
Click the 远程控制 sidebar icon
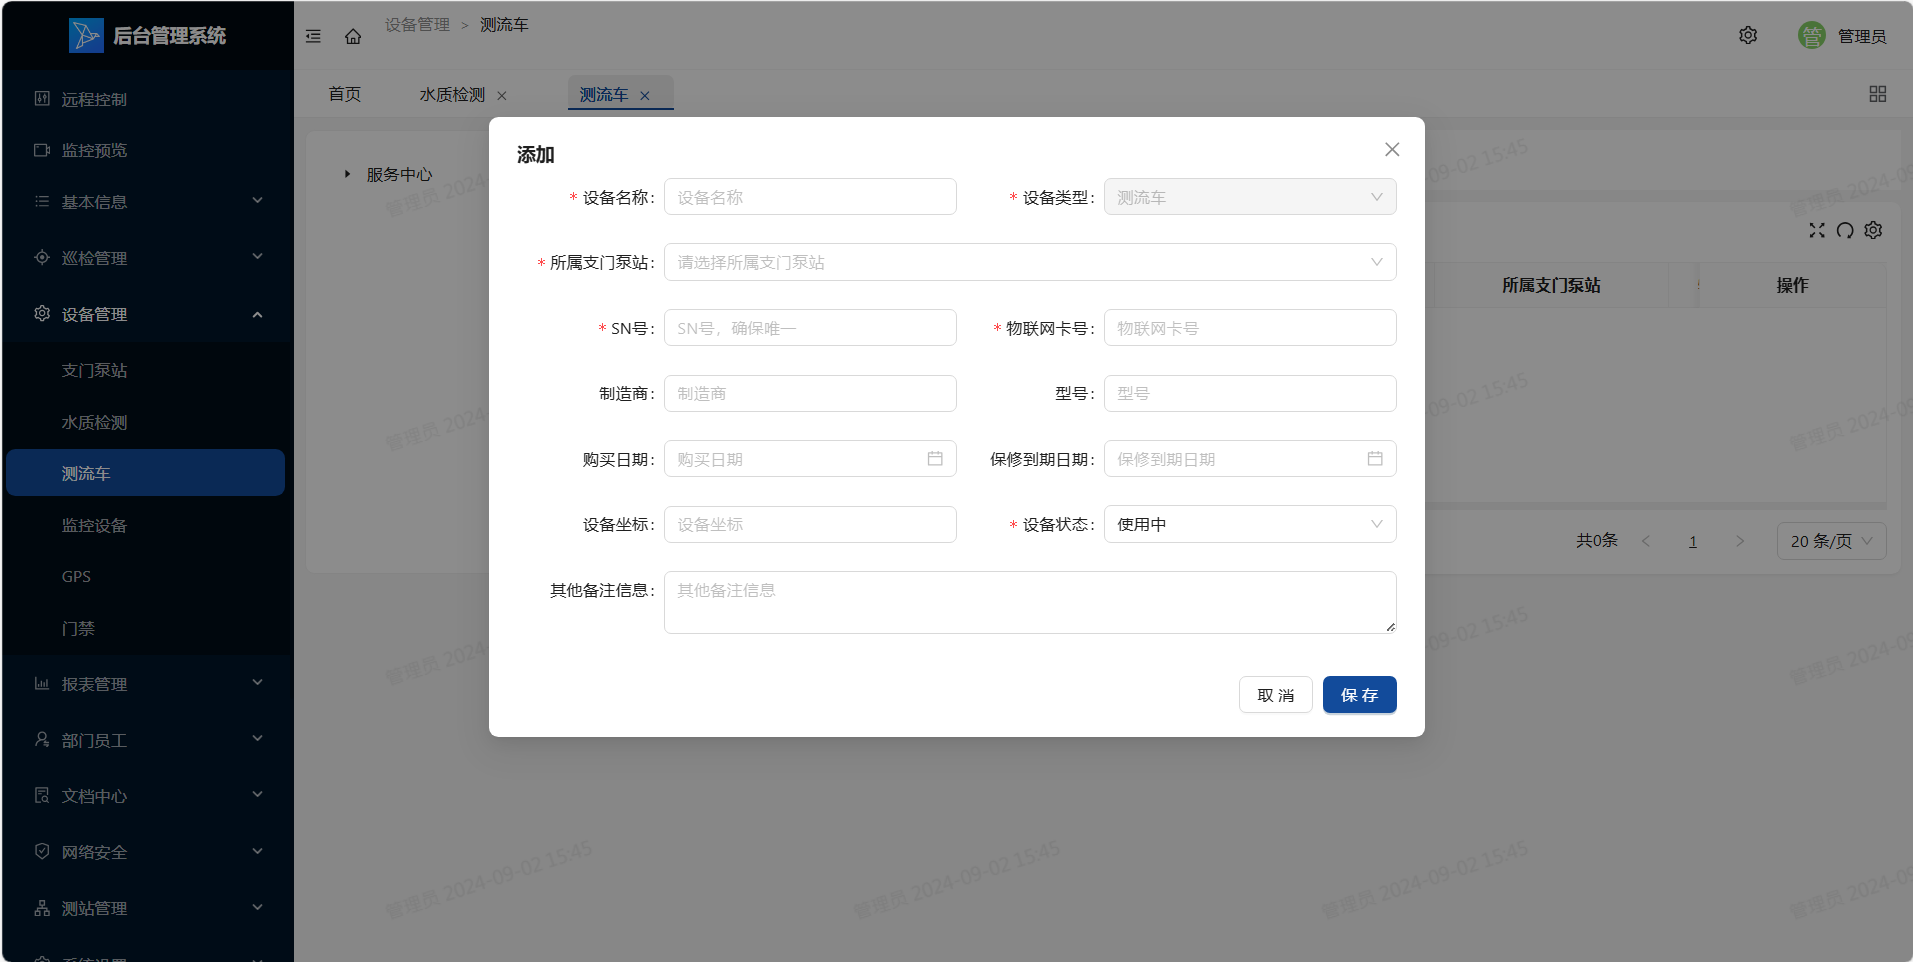(42, 98)
